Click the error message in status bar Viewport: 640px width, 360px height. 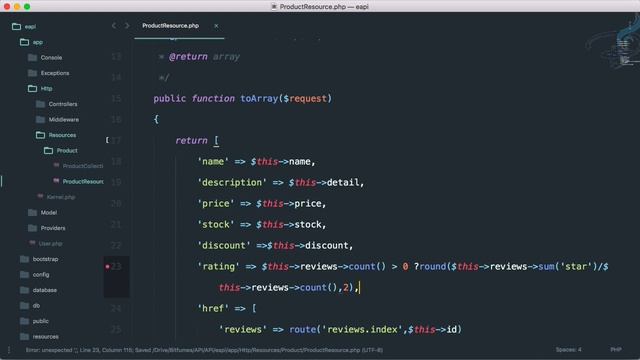204,350
